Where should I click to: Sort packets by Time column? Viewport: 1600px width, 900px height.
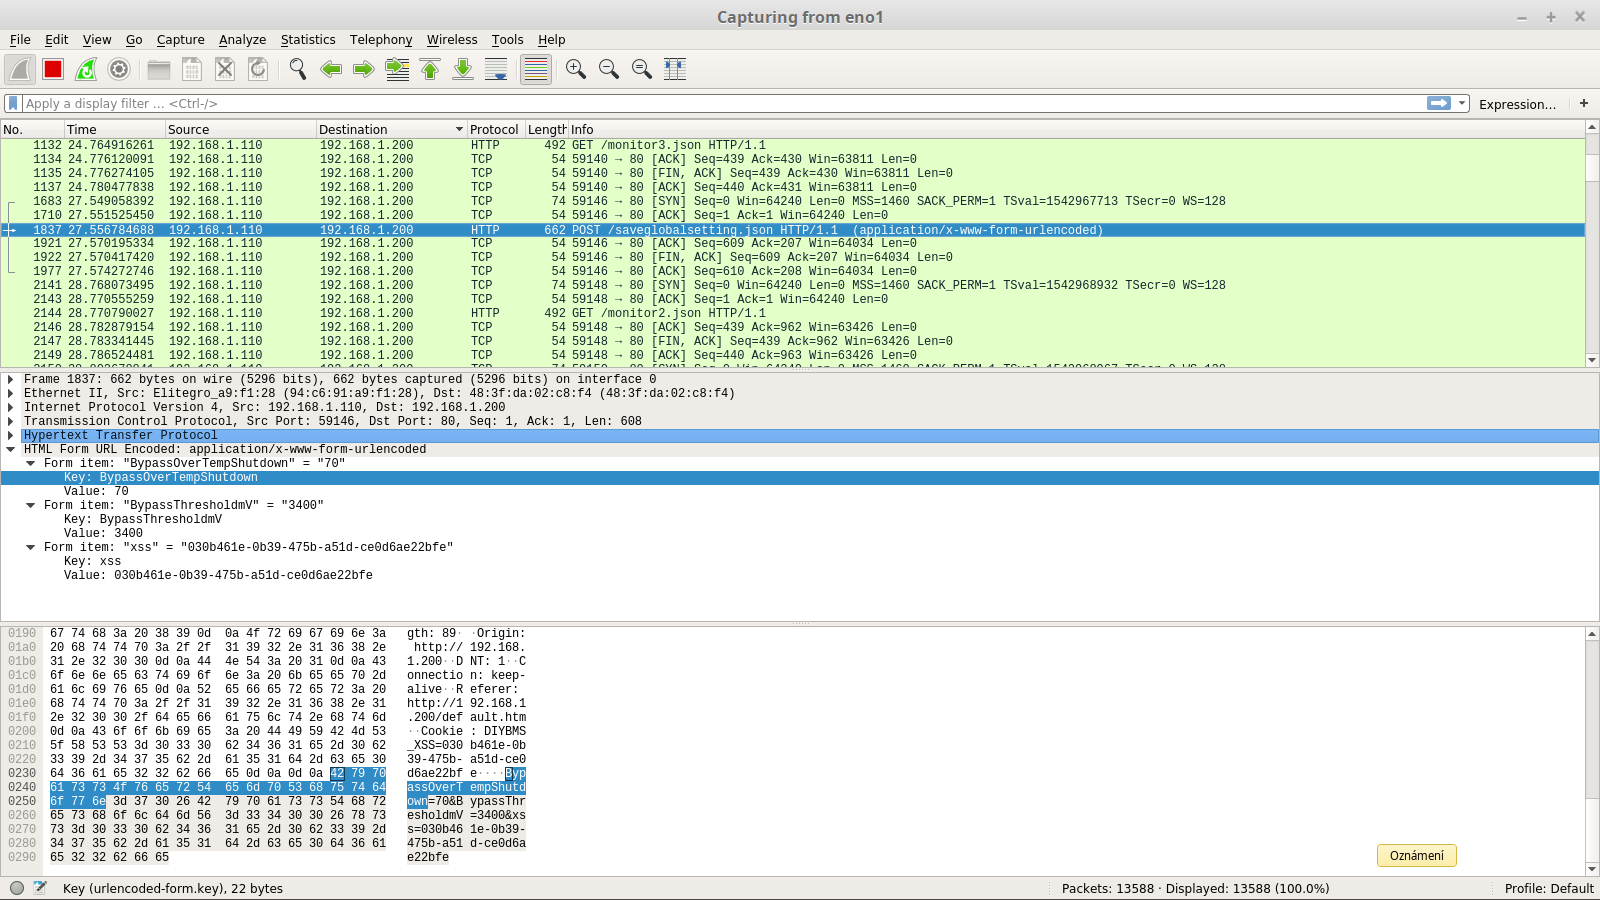(114, 129)
